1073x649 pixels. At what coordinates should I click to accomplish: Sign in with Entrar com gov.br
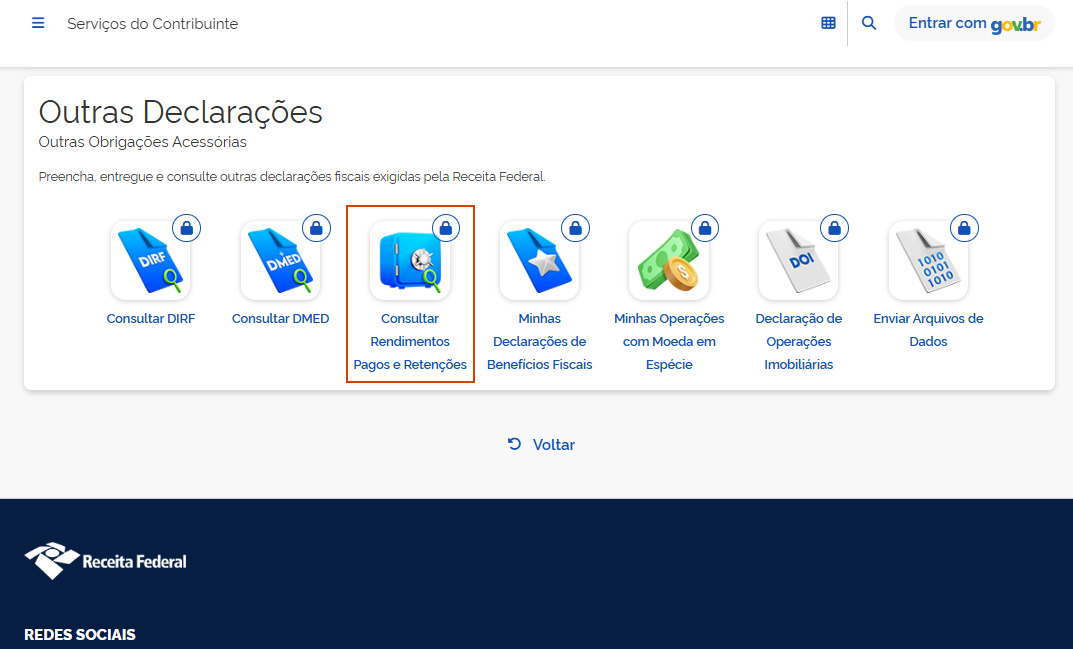[x=974, y=23]
